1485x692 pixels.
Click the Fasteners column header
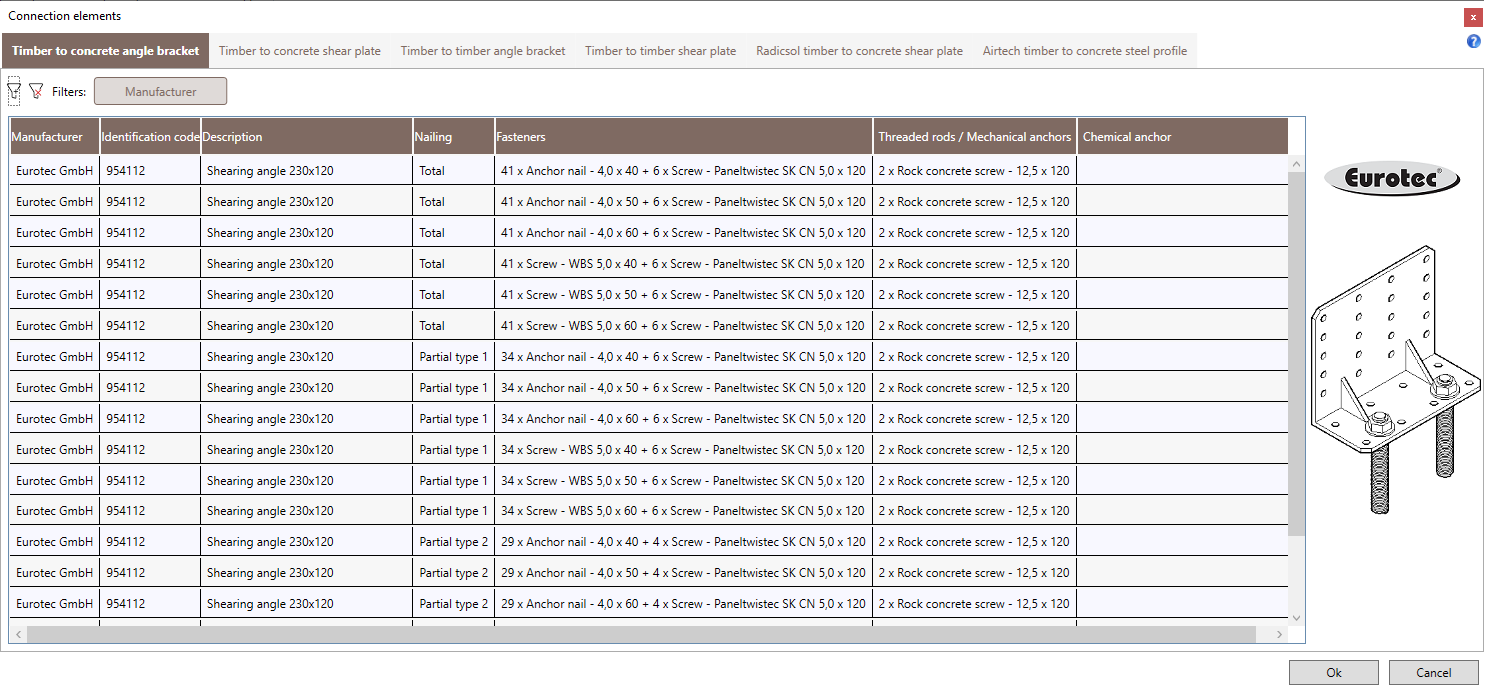pyautogui.click(x=684, y=137)
